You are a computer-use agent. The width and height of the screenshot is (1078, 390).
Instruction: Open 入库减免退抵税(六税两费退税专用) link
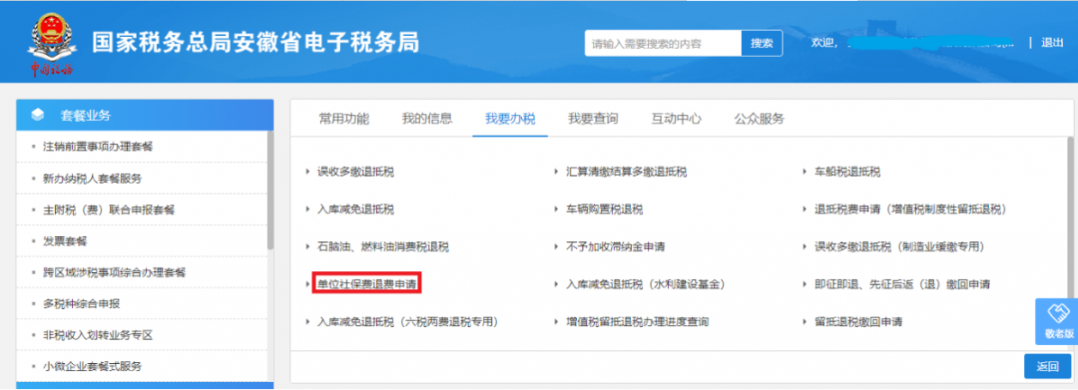(x=407, y=321)
